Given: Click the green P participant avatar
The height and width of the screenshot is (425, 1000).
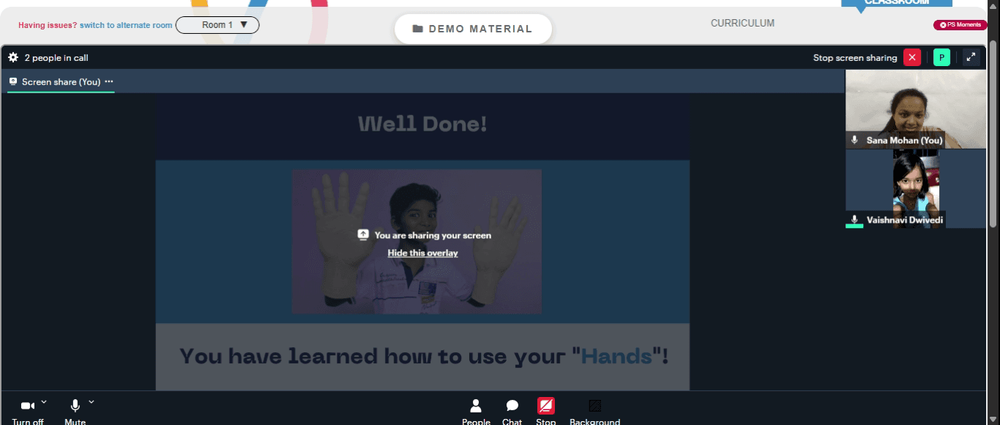Looking at the screenshot, I should (x=941, y=57).
